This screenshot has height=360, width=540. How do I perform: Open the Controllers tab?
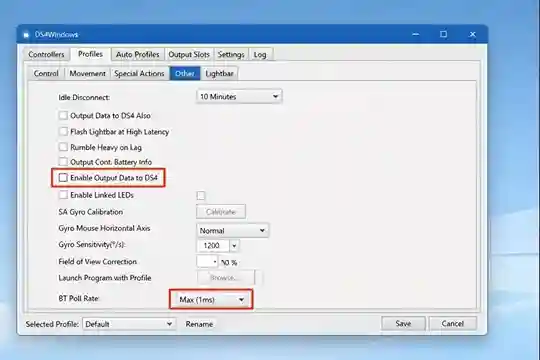[x=46, y=54]
